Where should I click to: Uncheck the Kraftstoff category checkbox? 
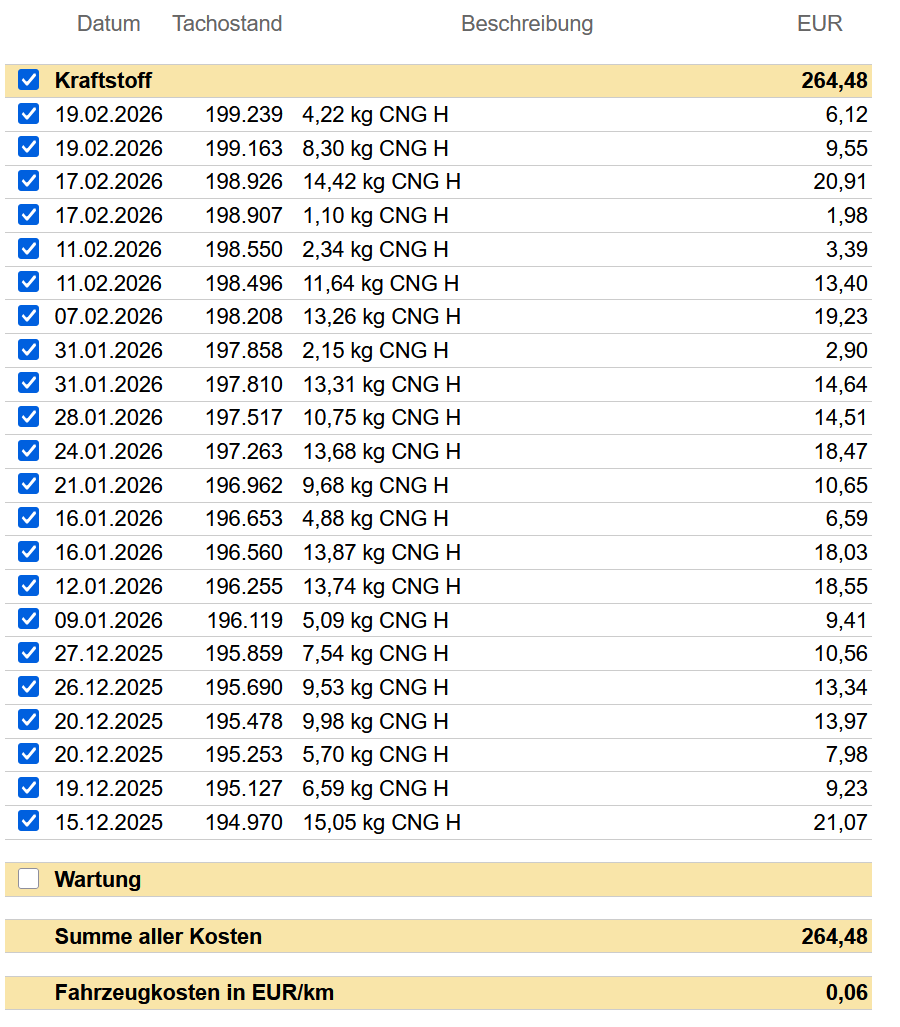[x=28, y=80]
